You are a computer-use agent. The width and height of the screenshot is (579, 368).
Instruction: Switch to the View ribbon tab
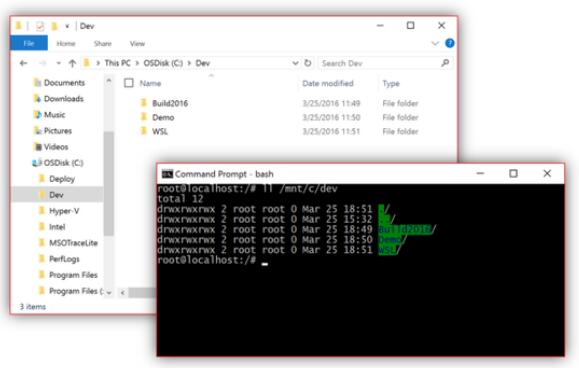tap(137, 44)
